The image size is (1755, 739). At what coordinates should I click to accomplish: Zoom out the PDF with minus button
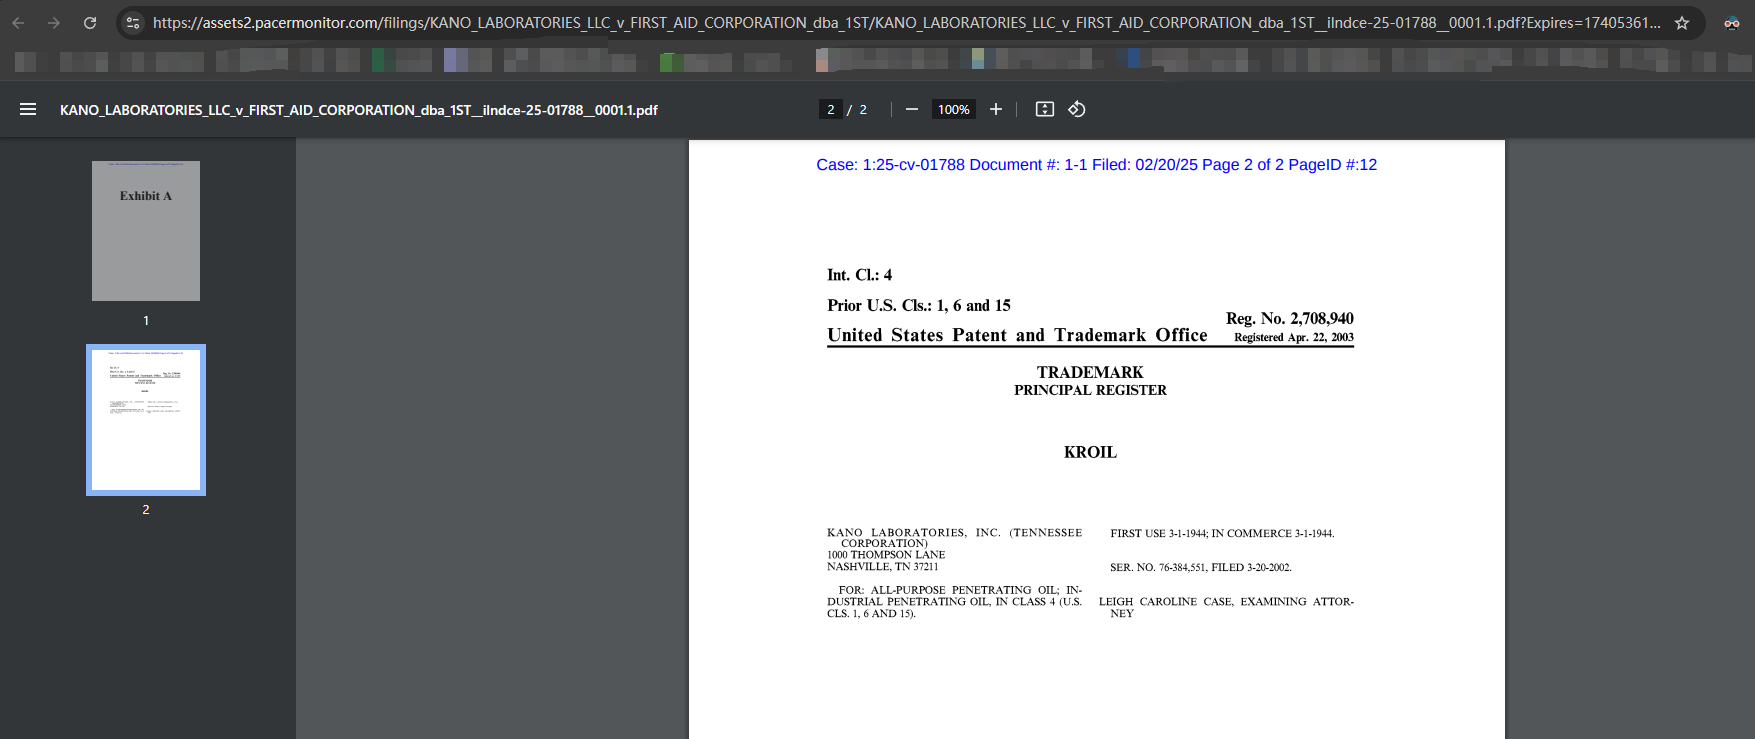tap(912, 109)
